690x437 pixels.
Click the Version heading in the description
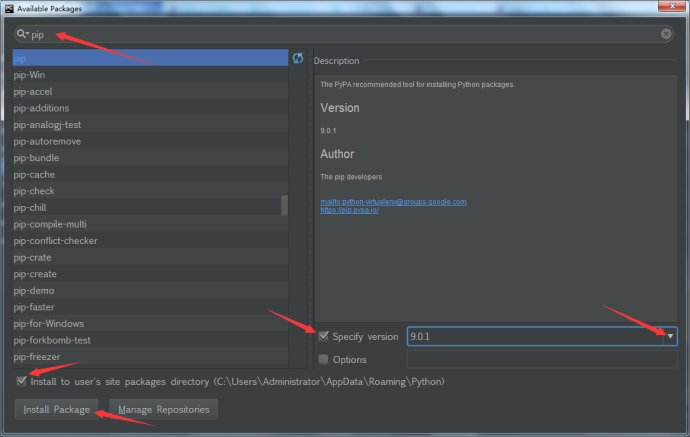(x=340, y=108)
